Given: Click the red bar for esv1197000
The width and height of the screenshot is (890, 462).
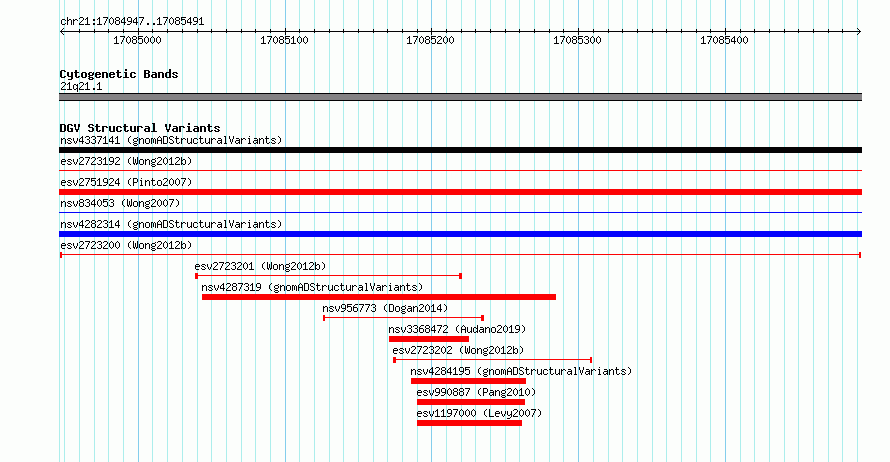Looking at the screenshot, I should 469,423.
